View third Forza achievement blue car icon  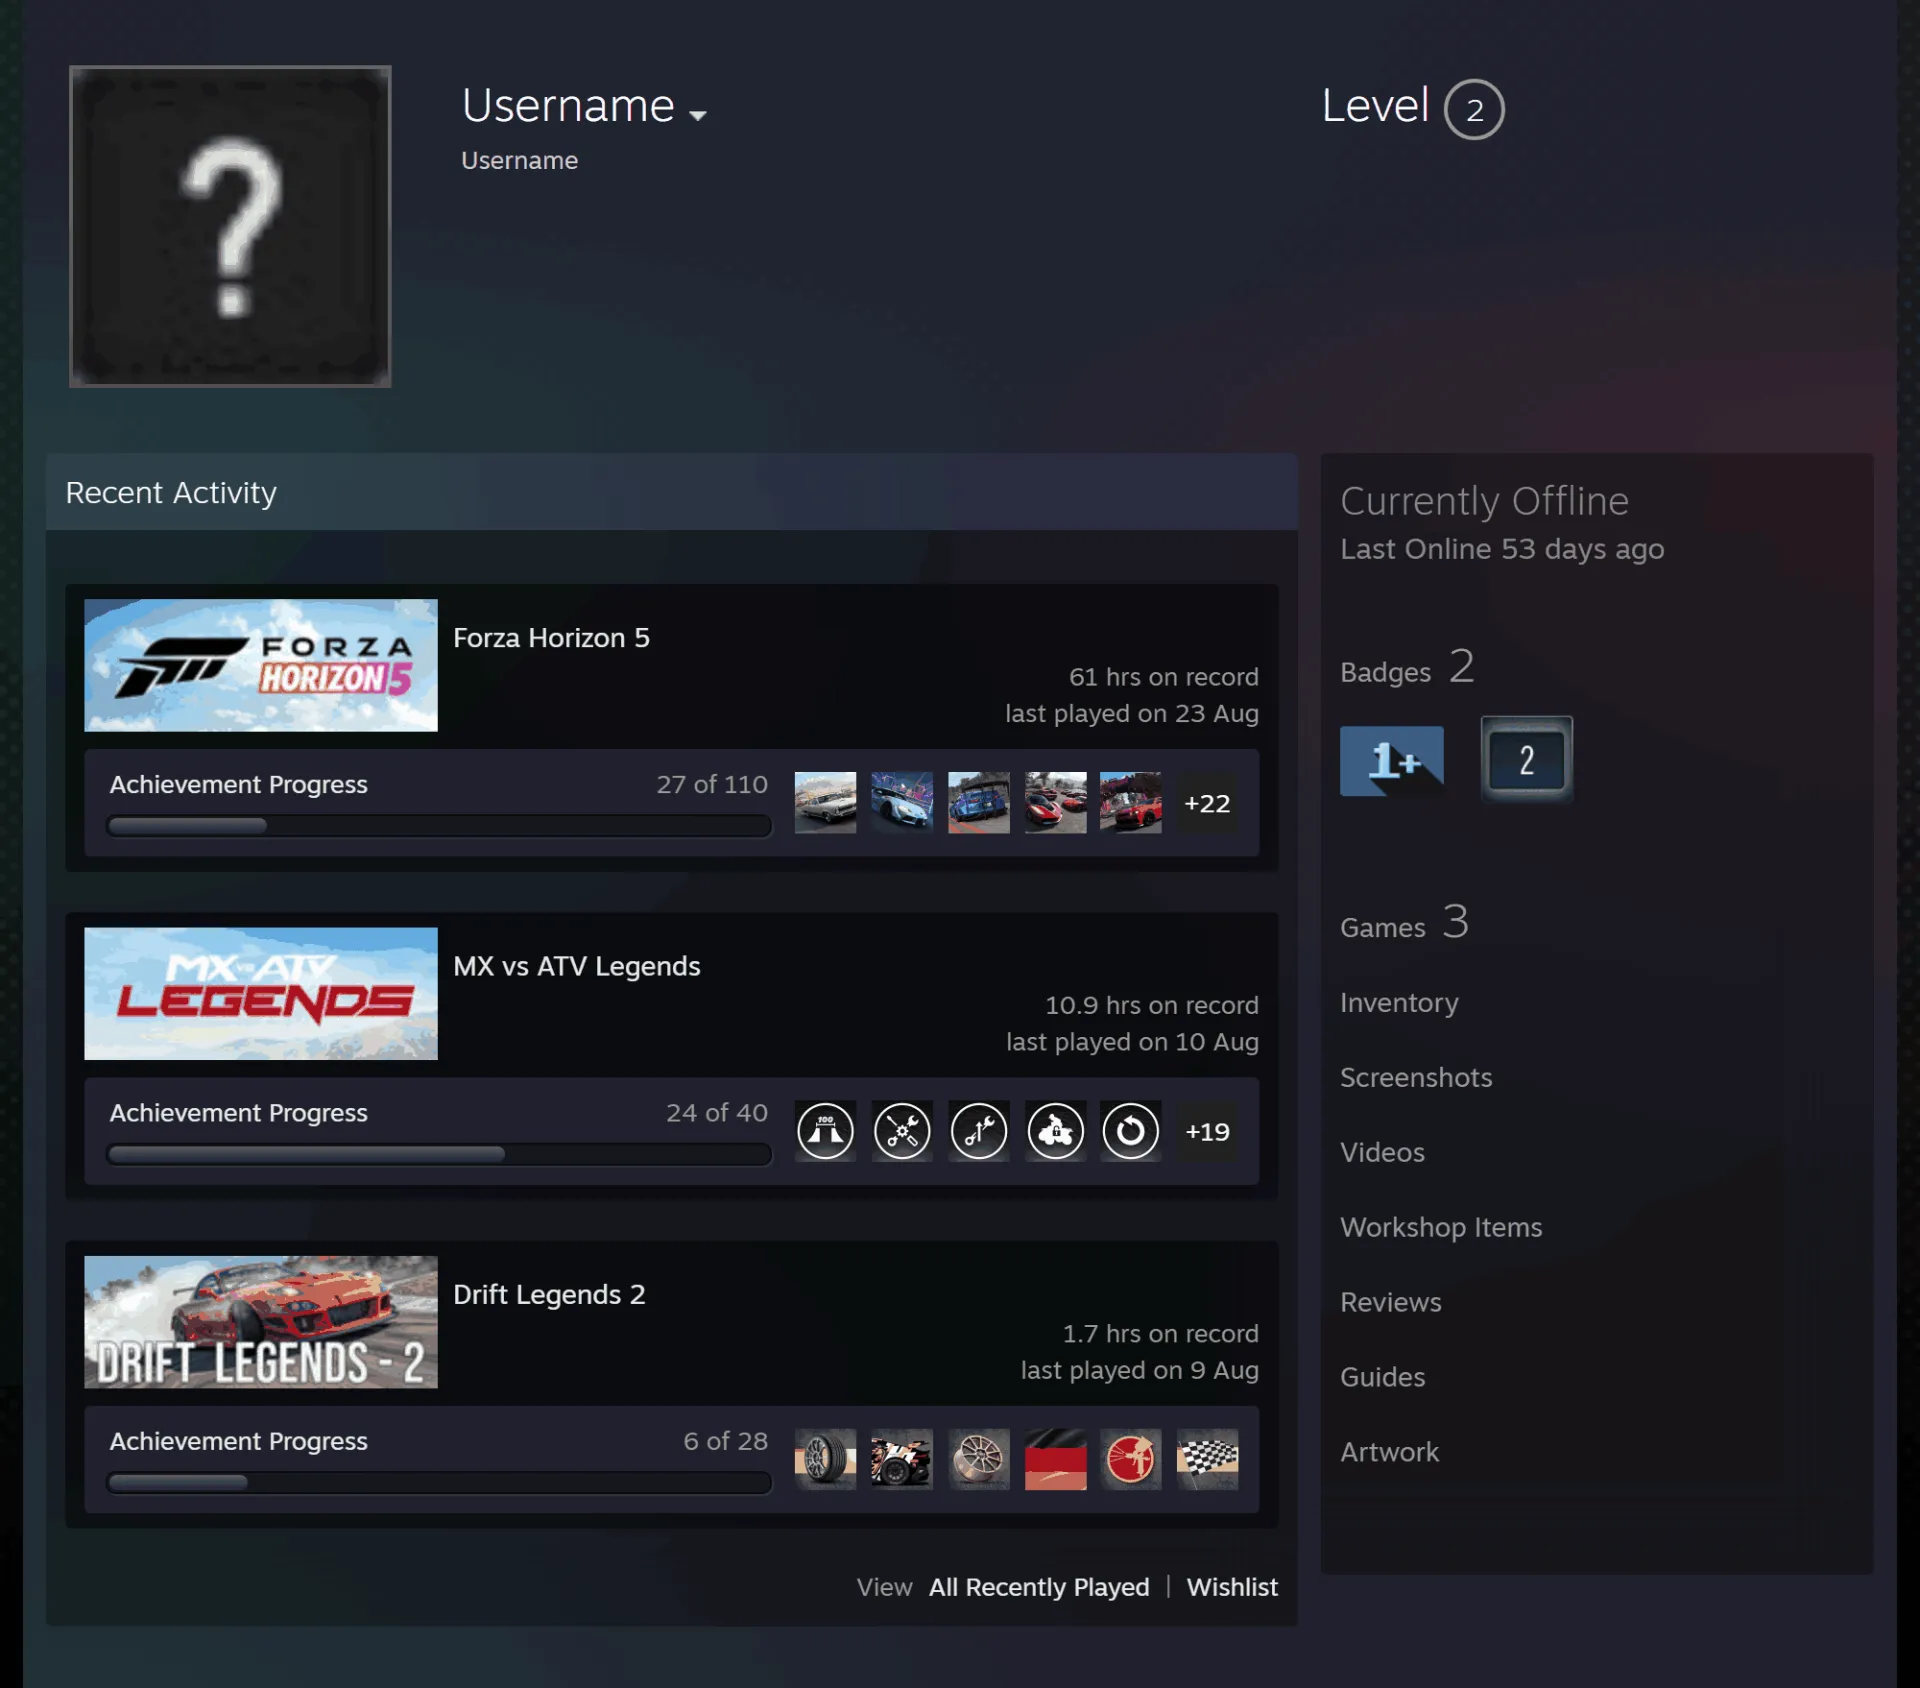click(x=979, y=802)
